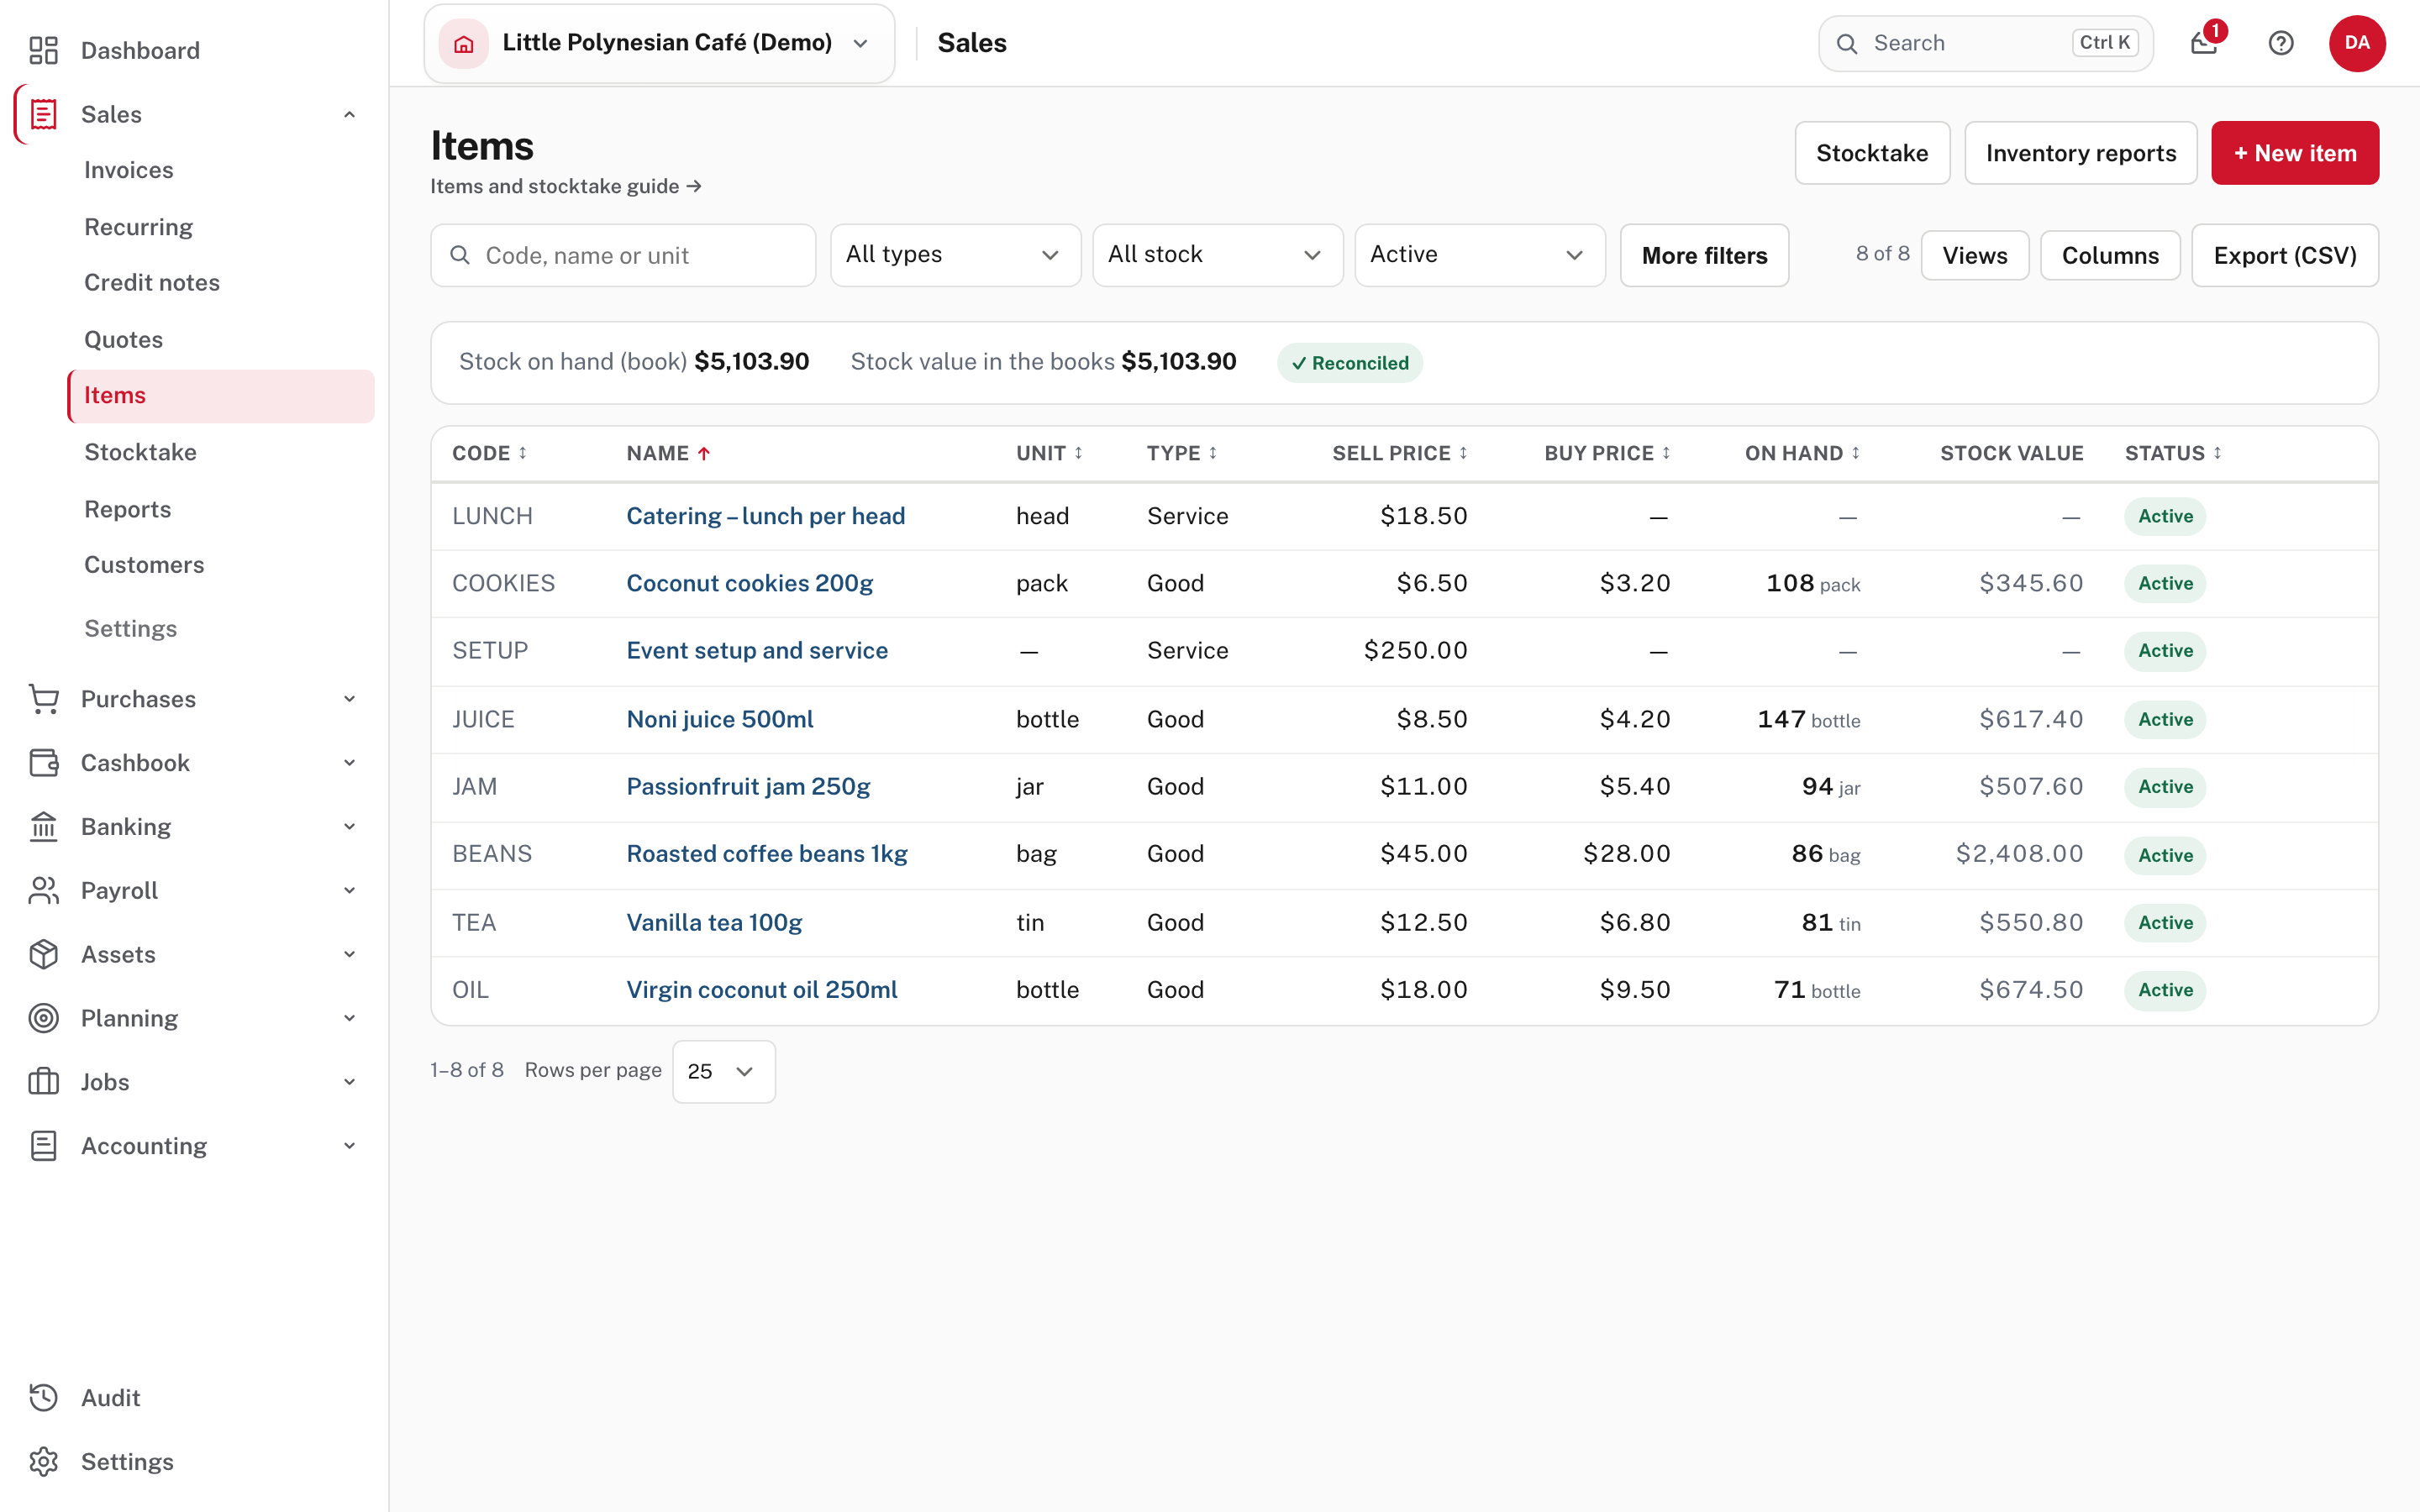Viewport: 2420px width, 1512px height.
Task: Open Noni juice 500ml item
Action: 720,719
